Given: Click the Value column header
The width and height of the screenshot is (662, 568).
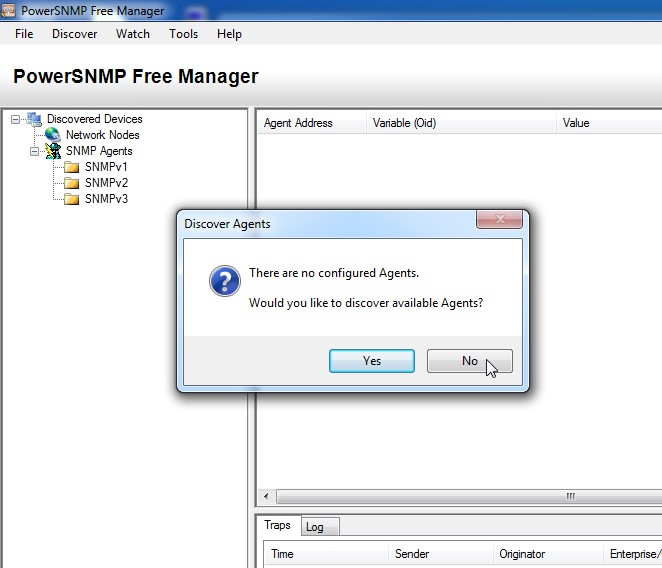Looking at the screenshot, I should 609,123.
